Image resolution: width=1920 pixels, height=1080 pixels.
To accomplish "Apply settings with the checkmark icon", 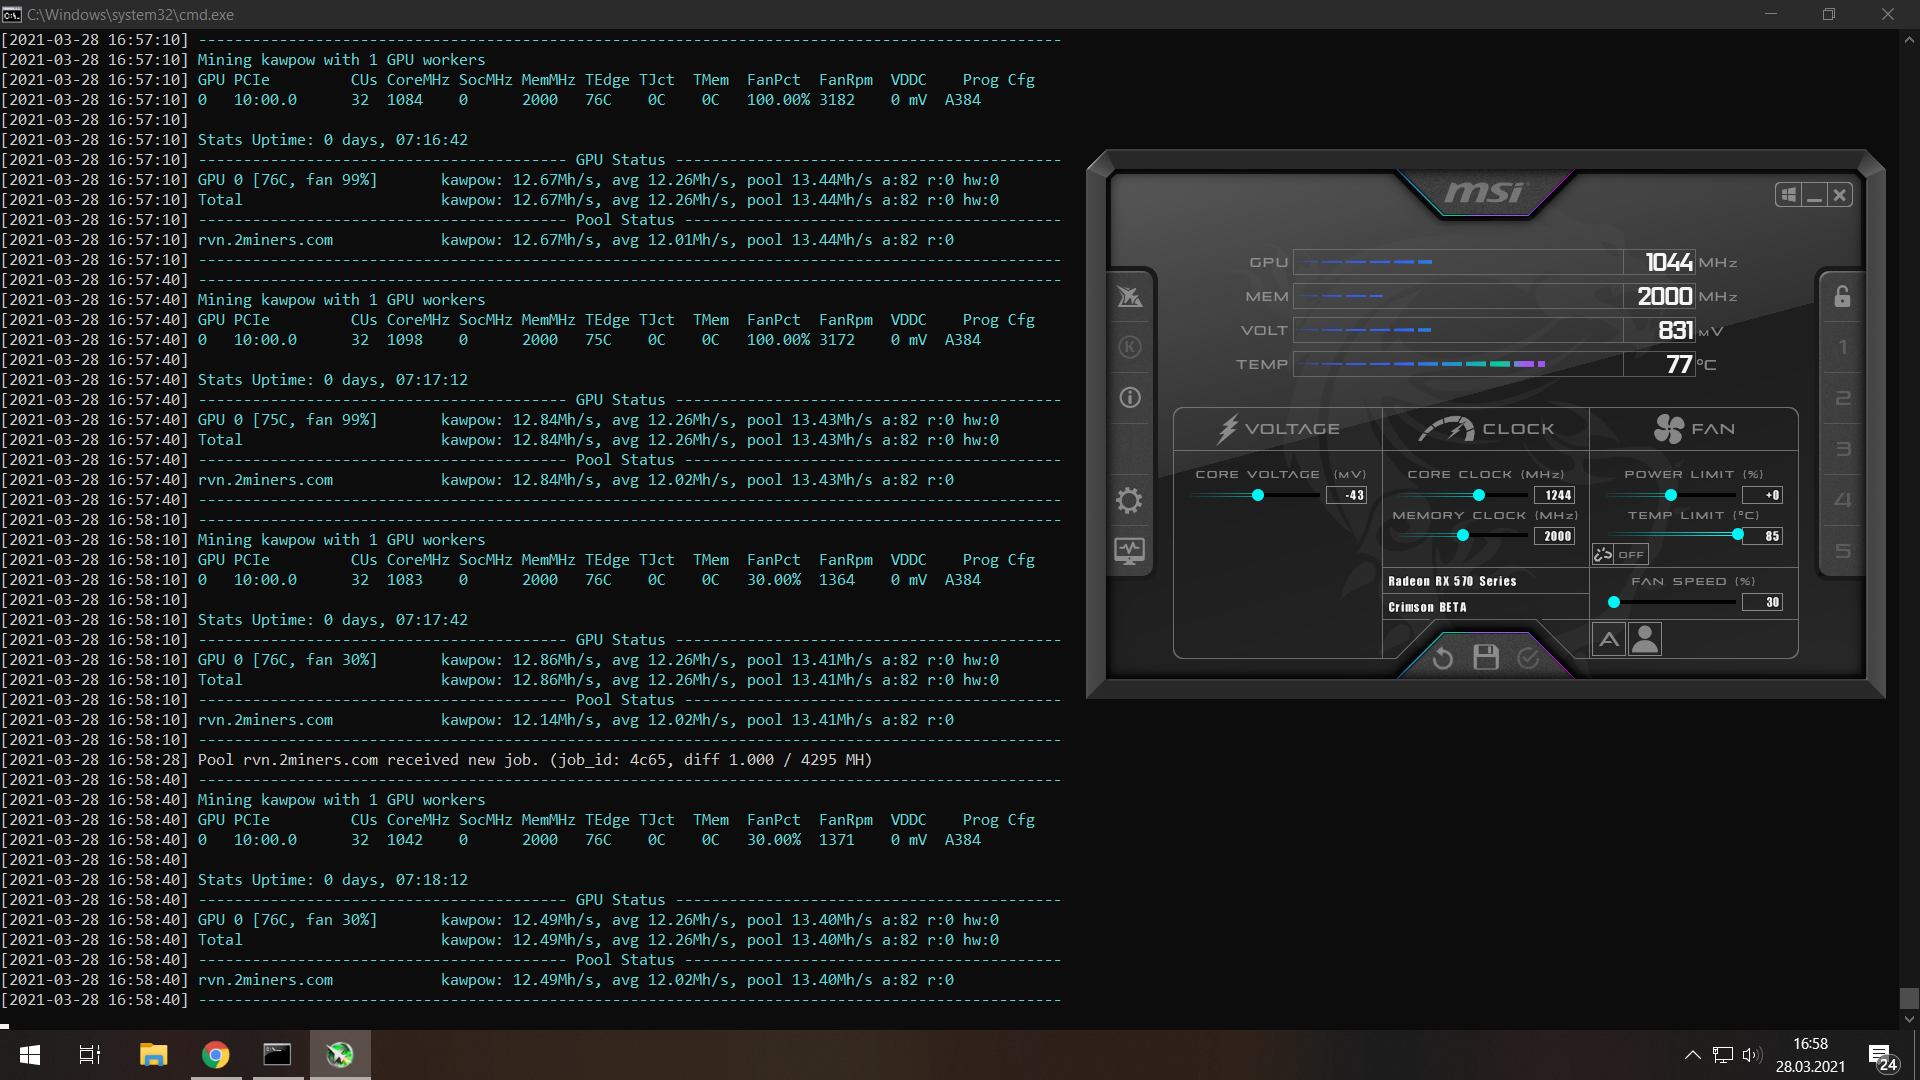I will point(1528,657).
